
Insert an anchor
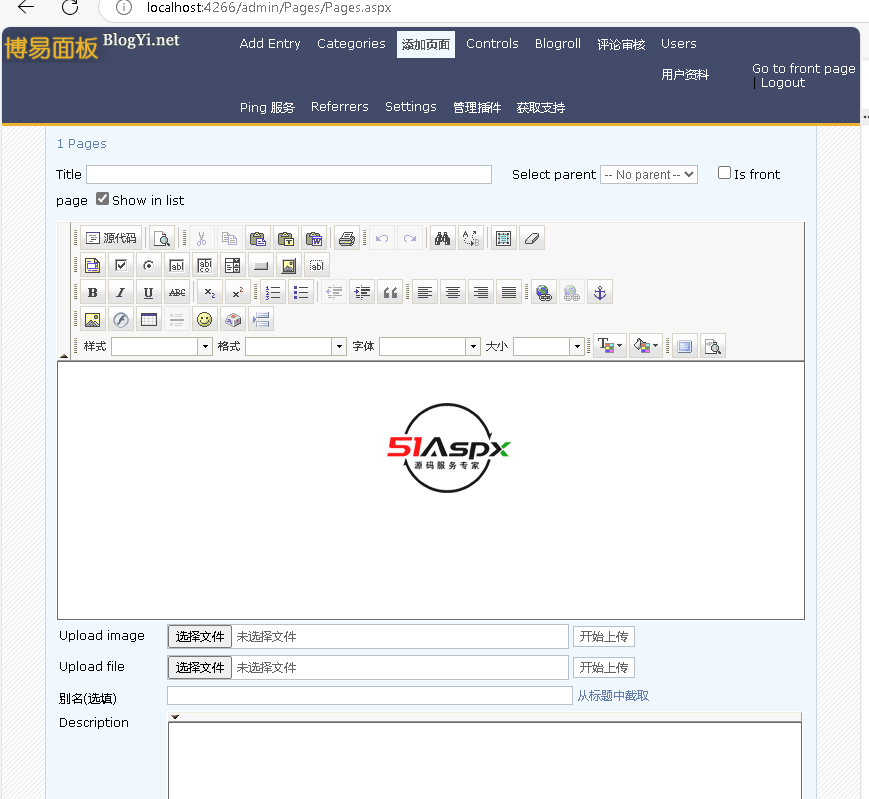pyautogui.click(x=600, y=293)
